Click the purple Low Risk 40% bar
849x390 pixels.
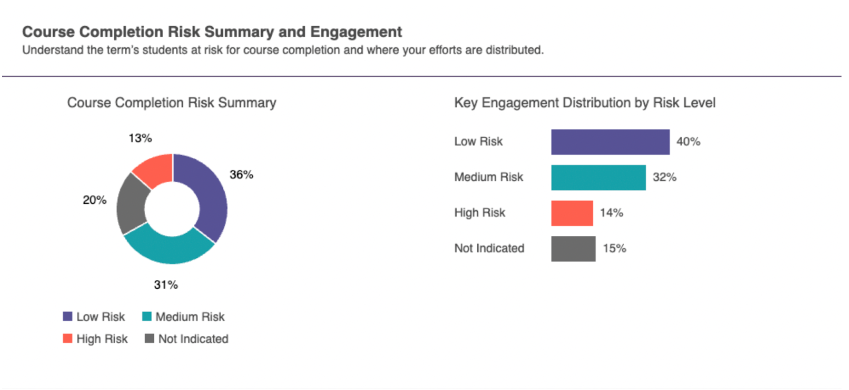click(610, 142)
